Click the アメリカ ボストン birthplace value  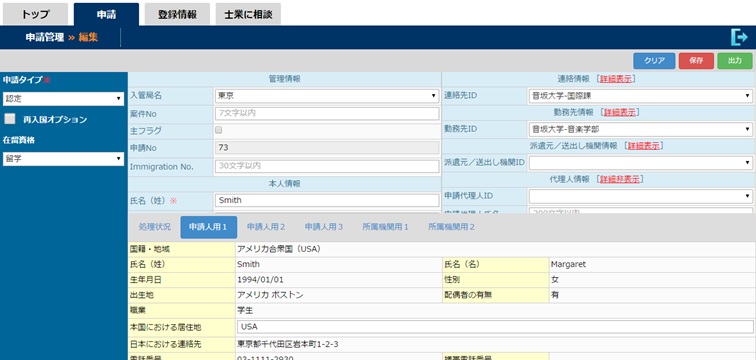[270, 295]
